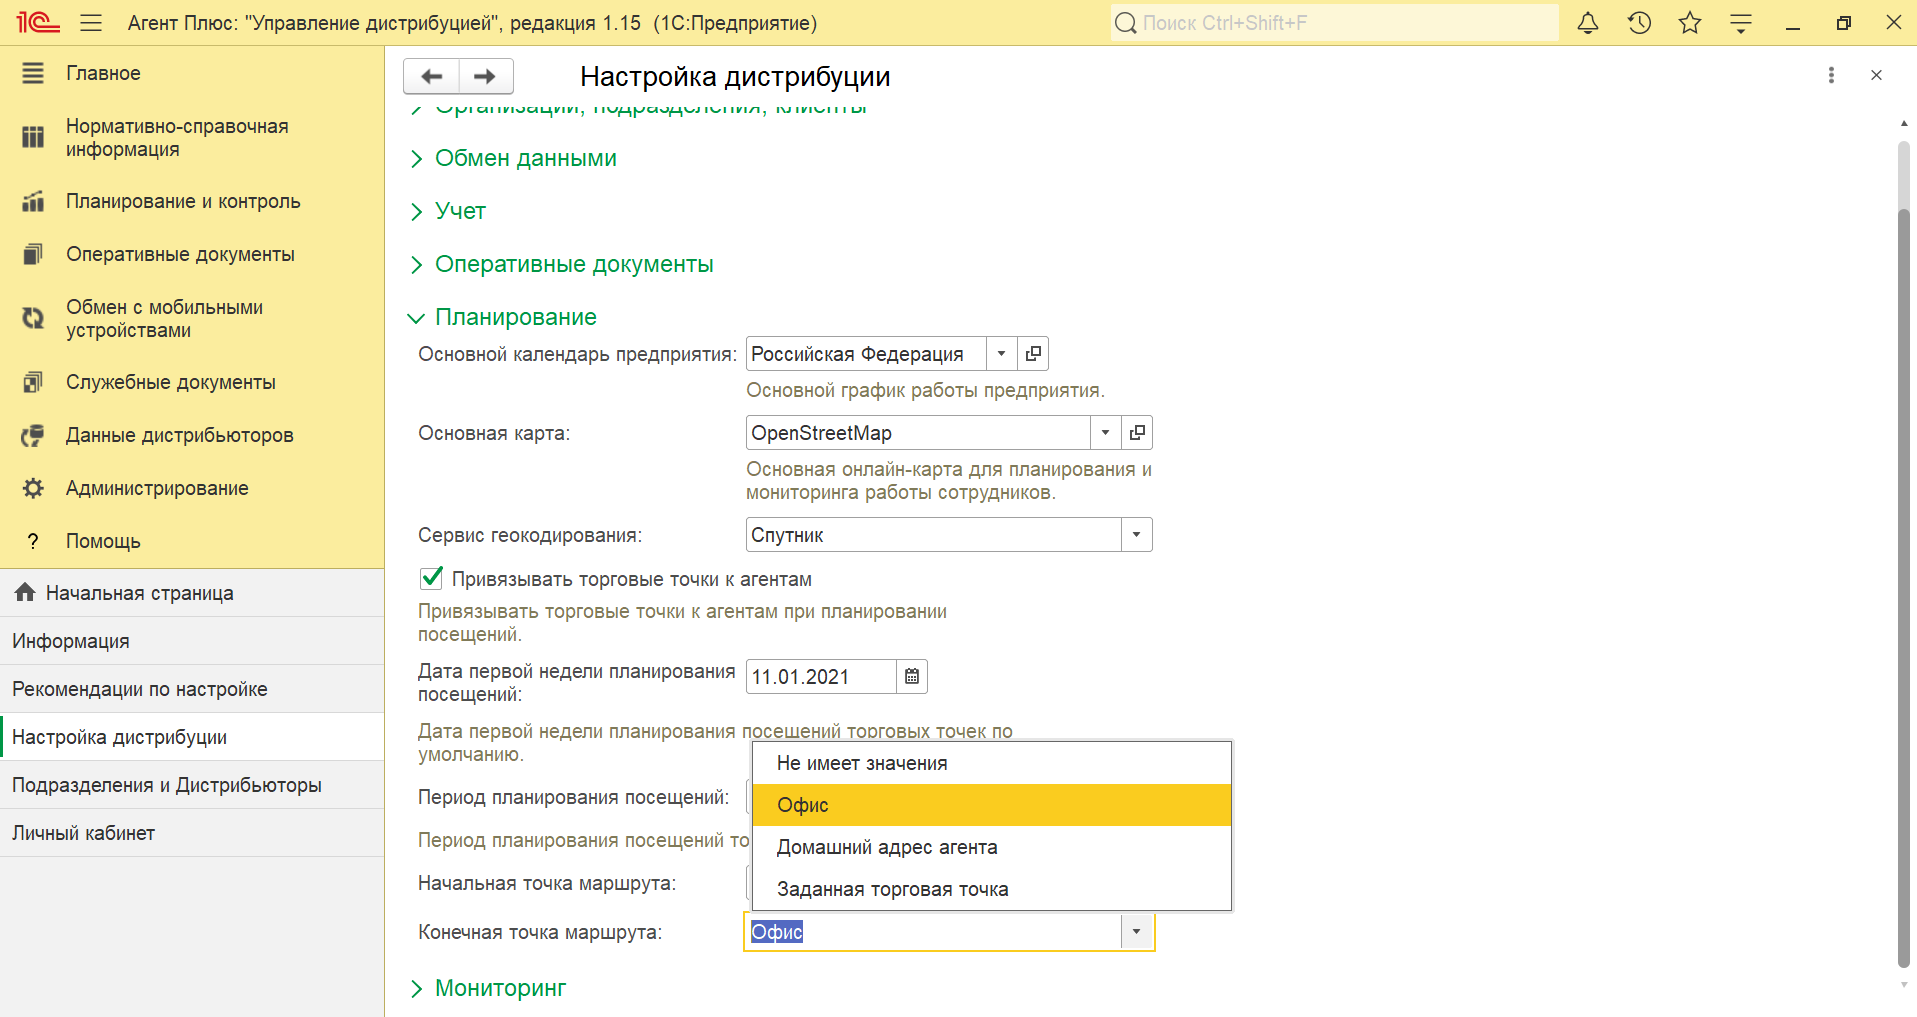Close the Настройка дистрибуции form
Viewport: 1917px width, 1017px height.
click(x=1876, y=75)
